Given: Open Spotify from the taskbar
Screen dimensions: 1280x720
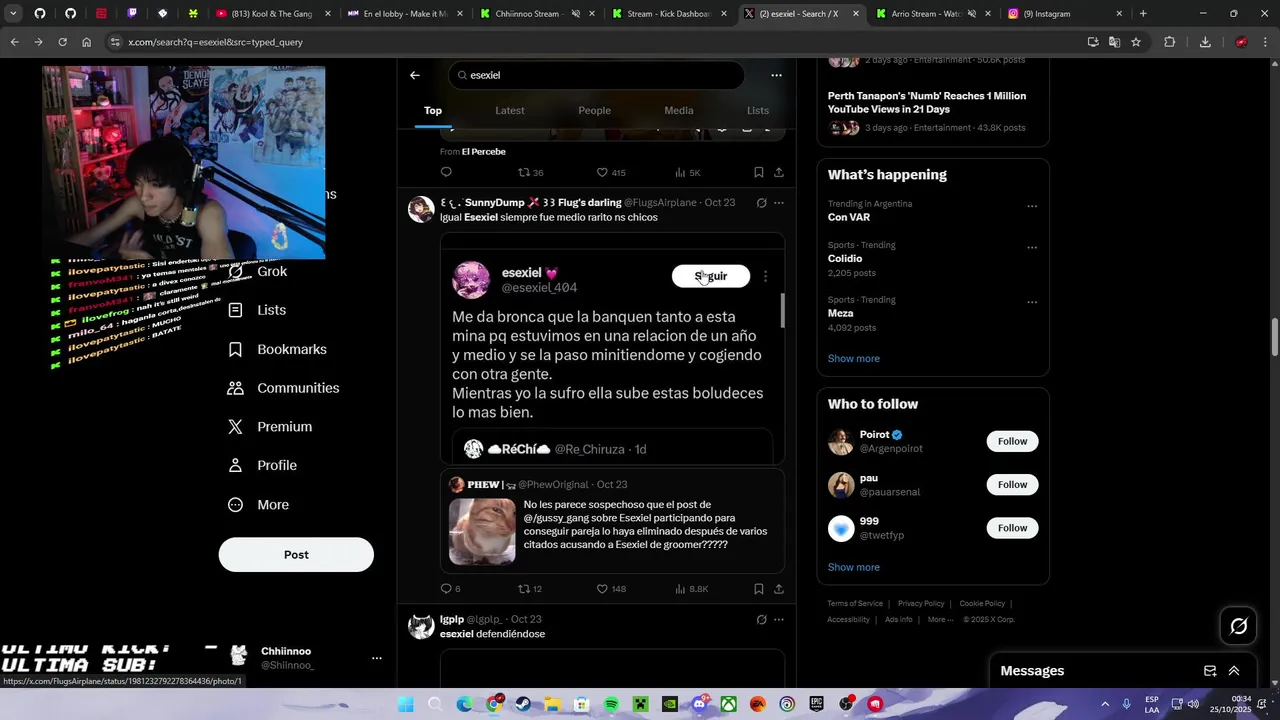Looking at the screenshot, I should [611, 704].
